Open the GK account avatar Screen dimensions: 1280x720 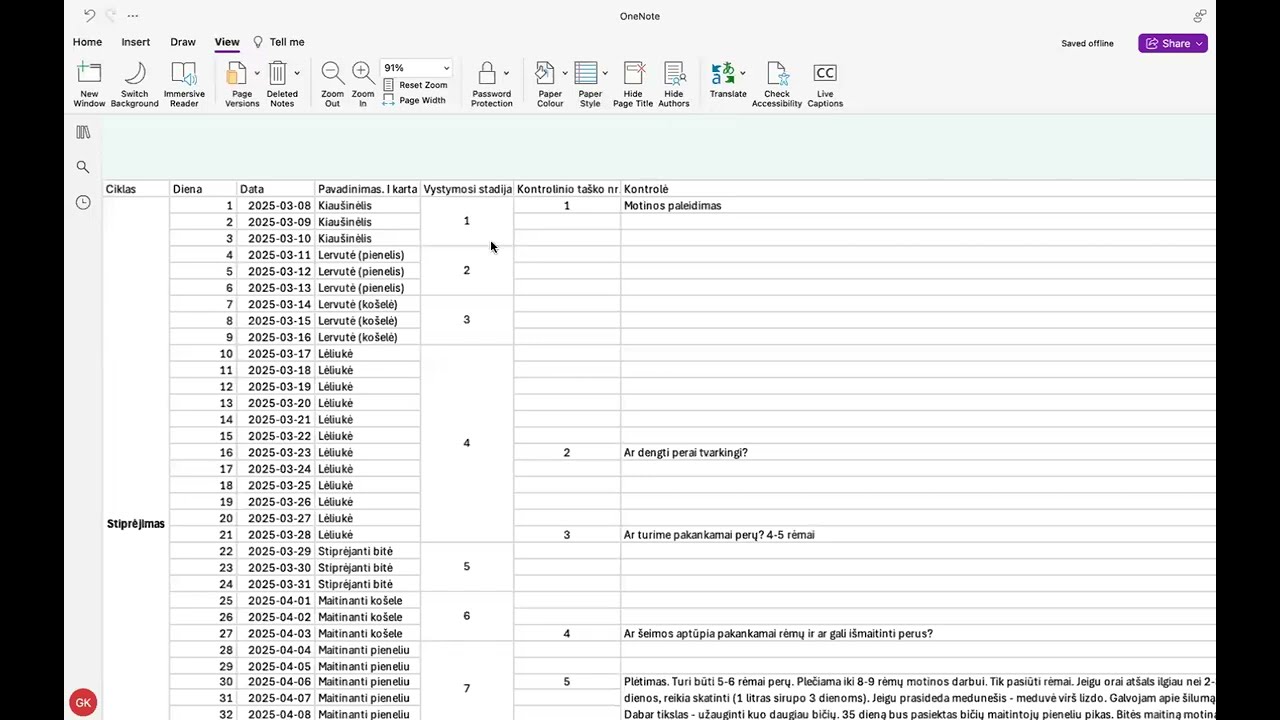pos(83,702)
